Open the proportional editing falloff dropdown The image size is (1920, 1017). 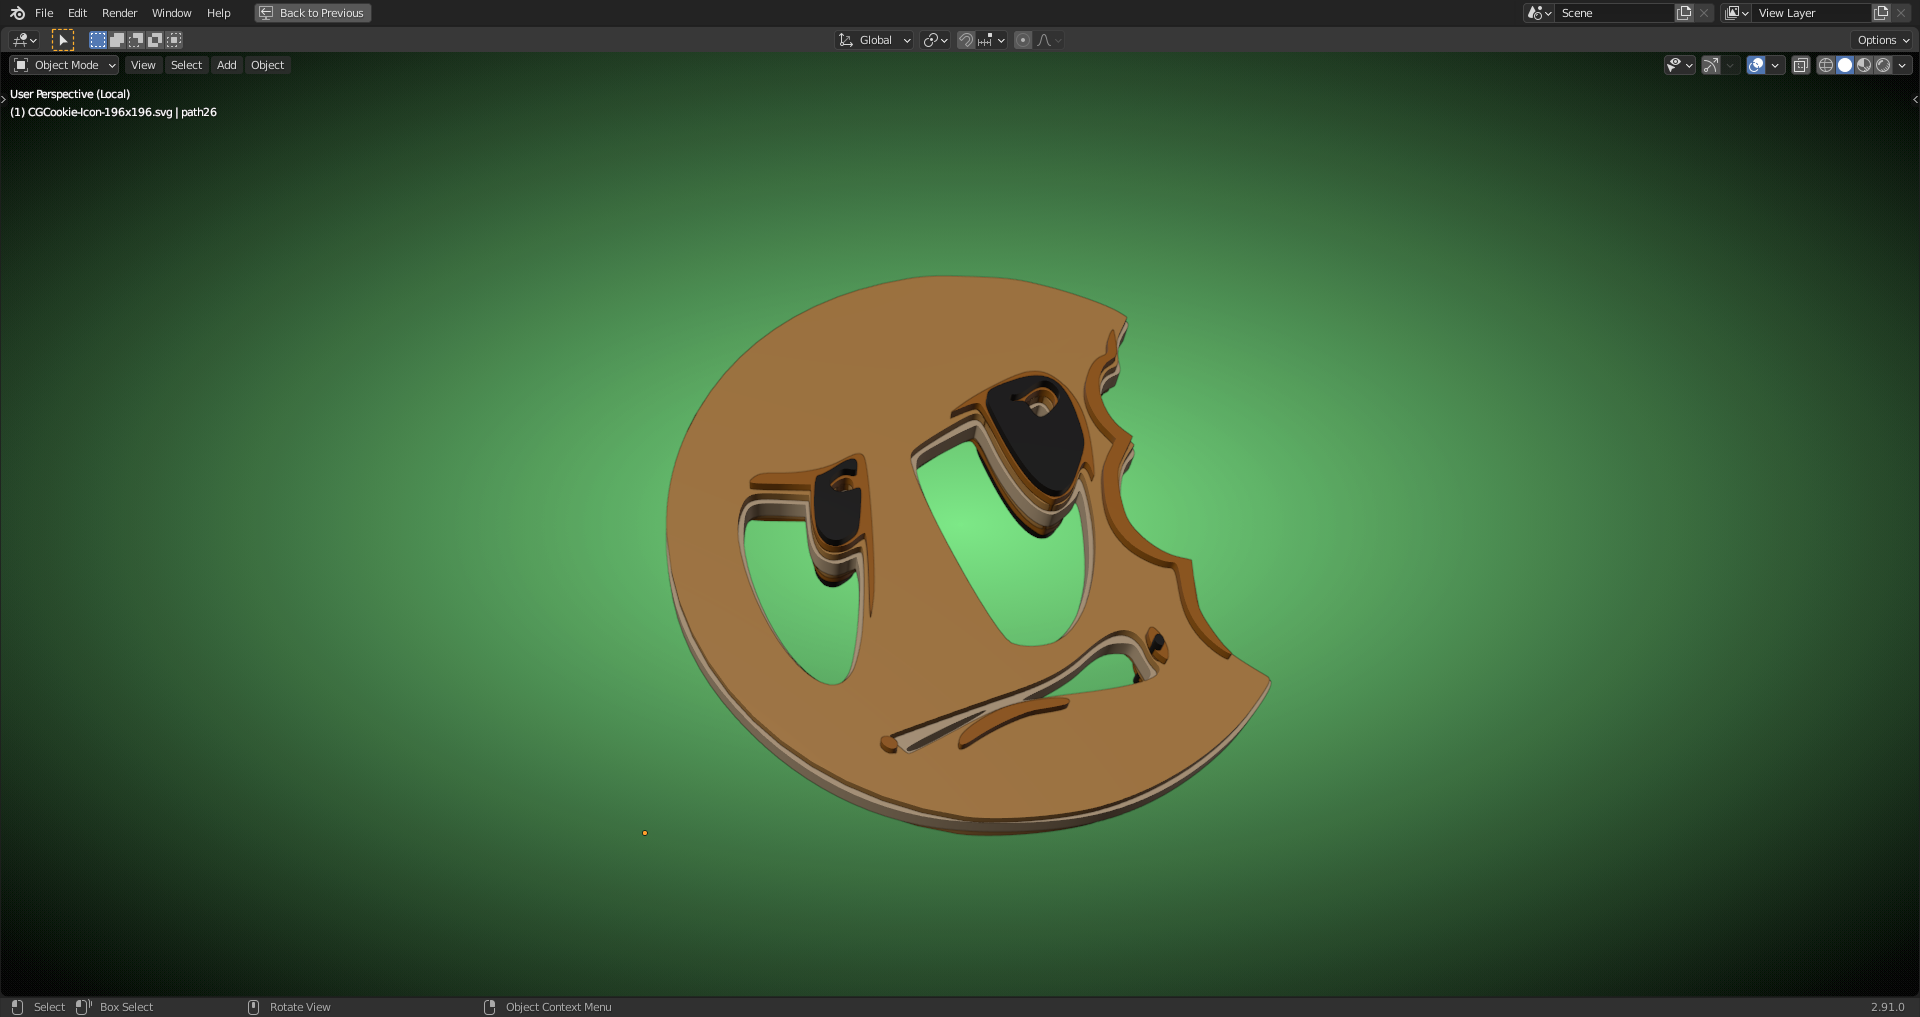point(1049,40)
